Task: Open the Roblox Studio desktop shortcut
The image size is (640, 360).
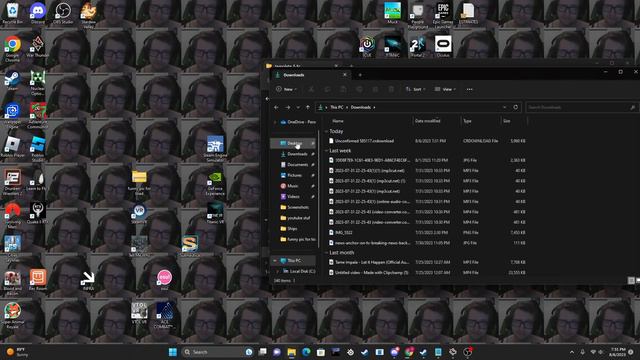Action: pyautogui.click(x=38, y=149)
